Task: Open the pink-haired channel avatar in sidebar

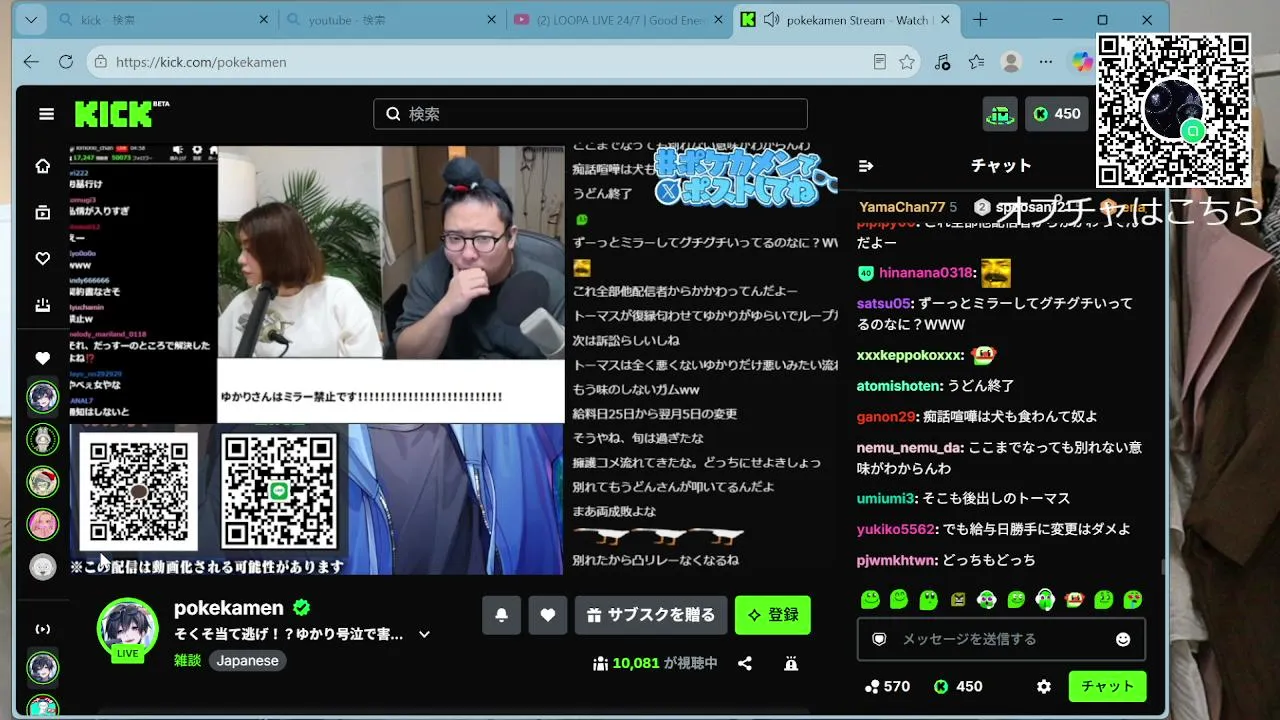Action: [x=43, y=524]
